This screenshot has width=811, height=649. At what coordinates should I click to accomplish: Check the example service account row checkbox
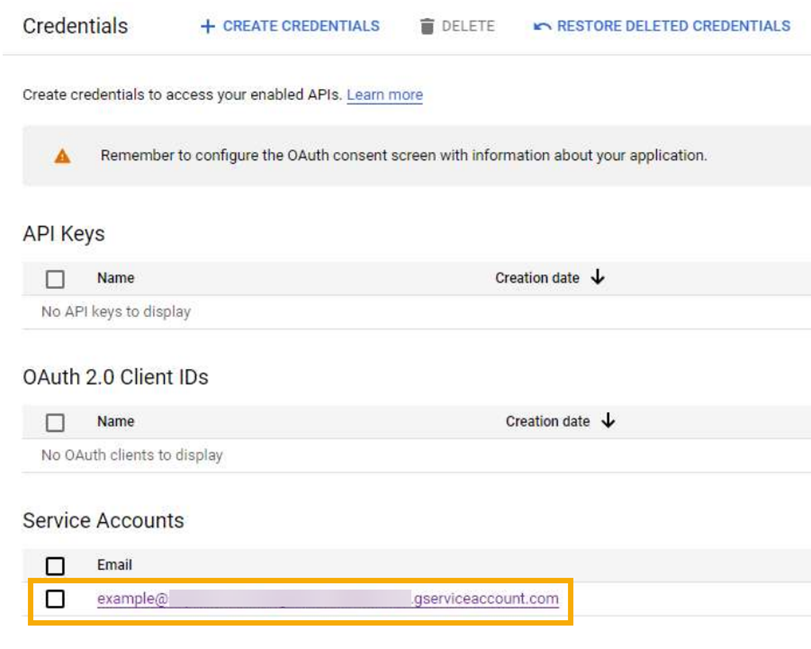click(x=55, y=599)
